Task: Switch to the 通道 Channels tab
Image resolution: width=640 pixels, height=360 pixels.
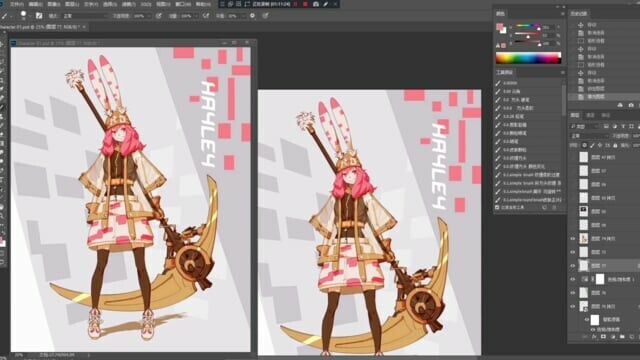Action: click(590, 116)
